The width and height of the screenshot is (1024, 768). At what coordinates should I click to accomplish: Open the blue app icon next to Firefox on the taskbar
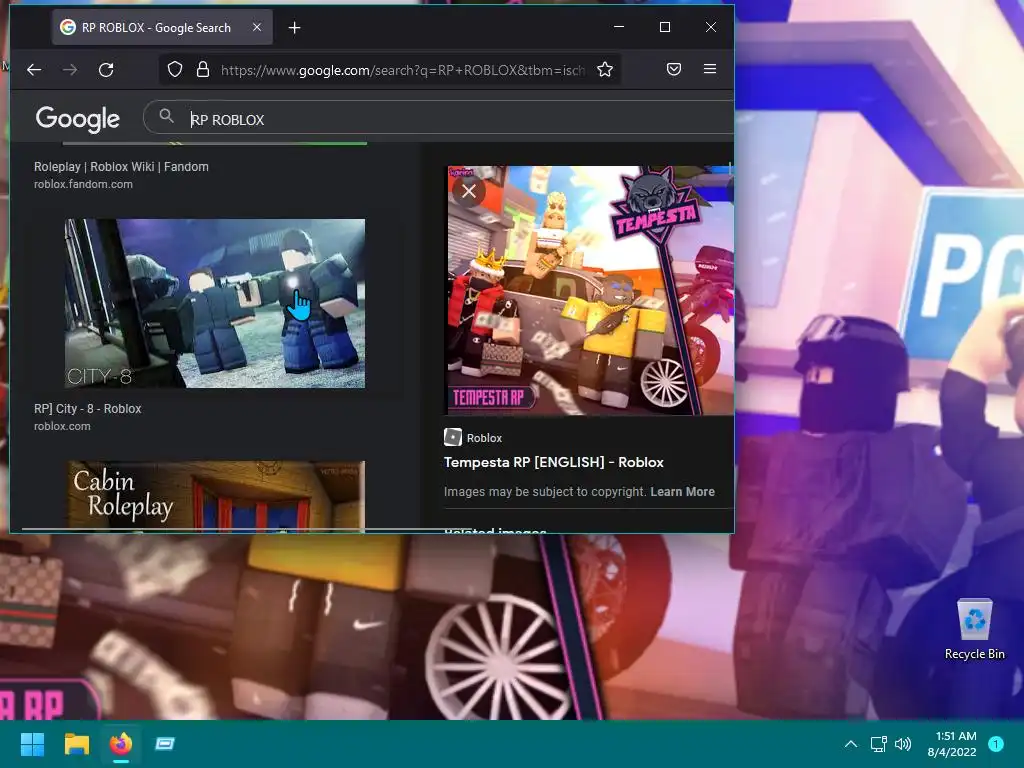pos(165,744)
